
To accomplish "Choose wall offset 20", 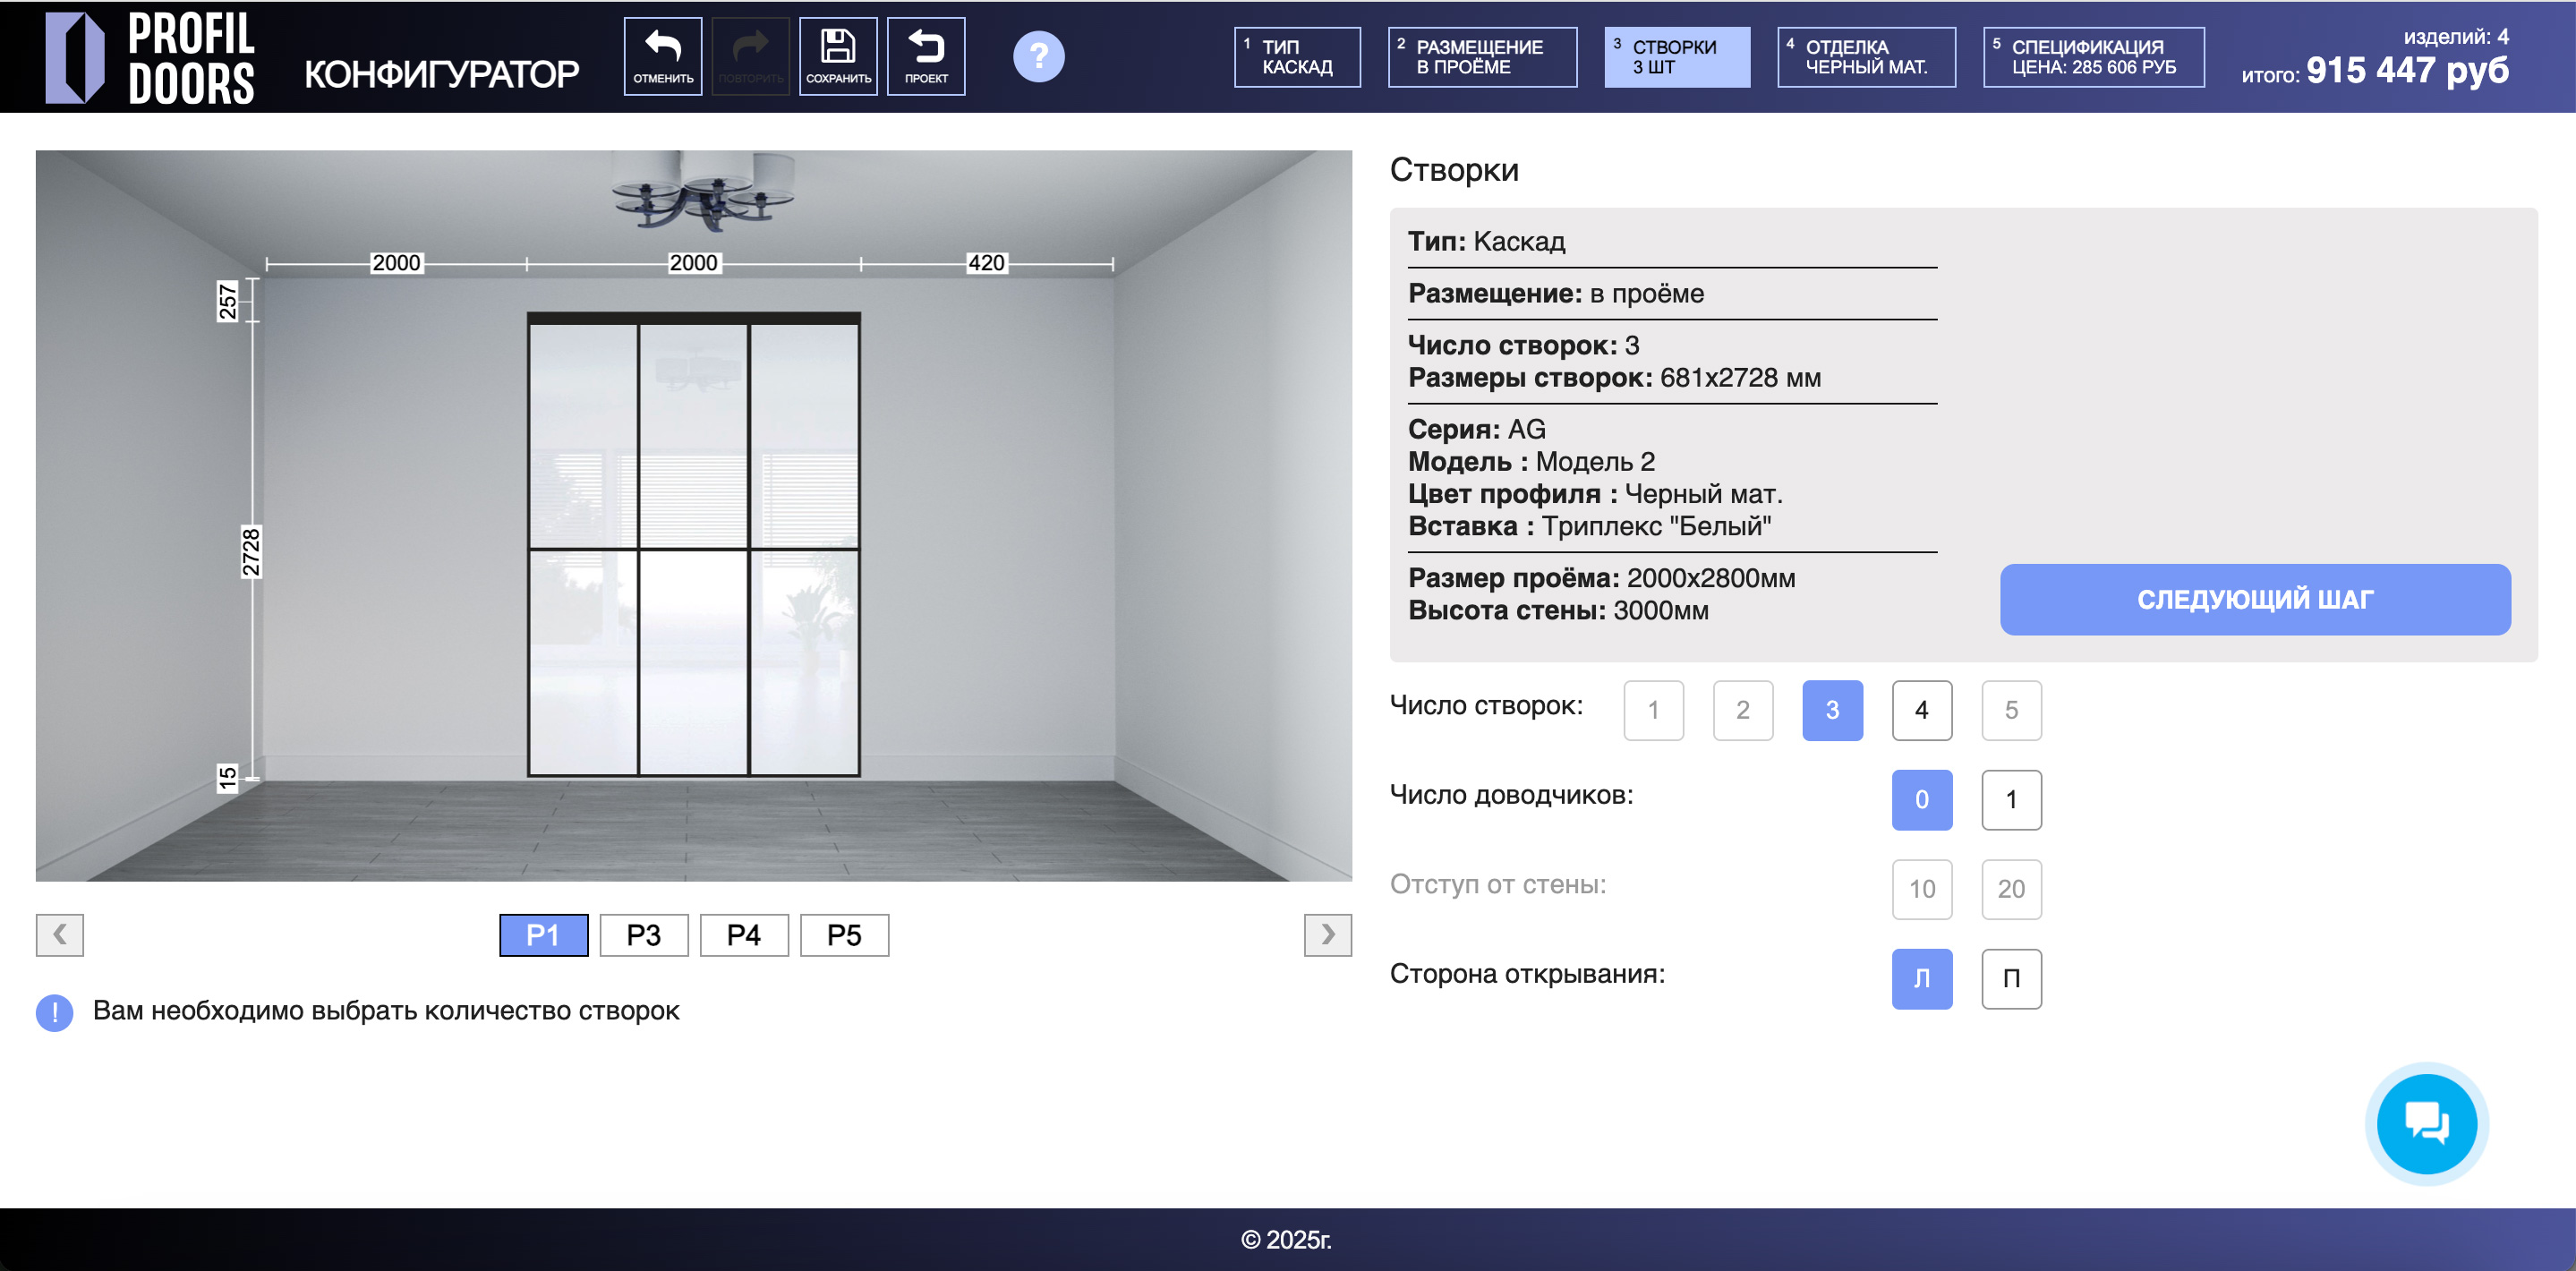I will pyautogui.click(x=2011, y=889).
